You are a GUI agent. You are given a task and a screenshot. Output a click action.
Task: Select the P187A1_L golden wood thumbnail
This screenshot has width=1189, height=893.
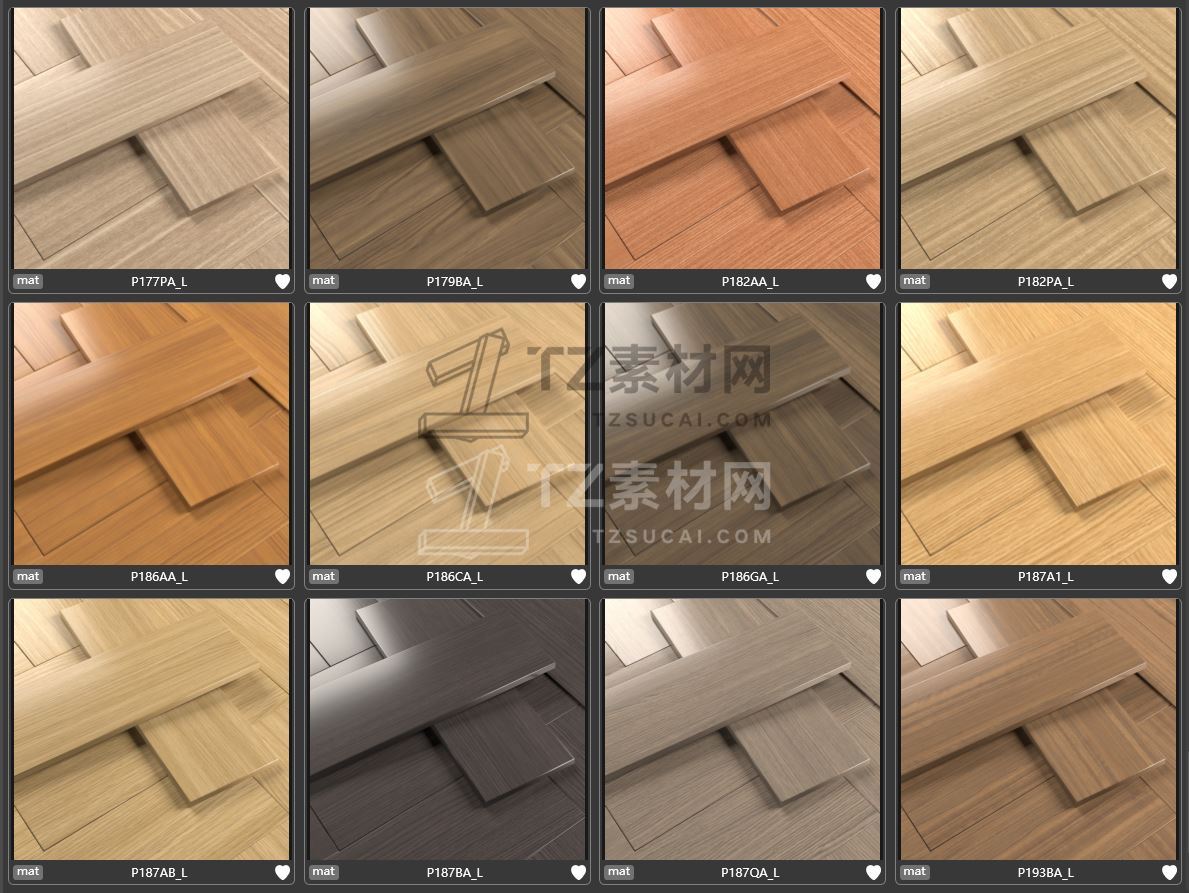coord(1038,434)
